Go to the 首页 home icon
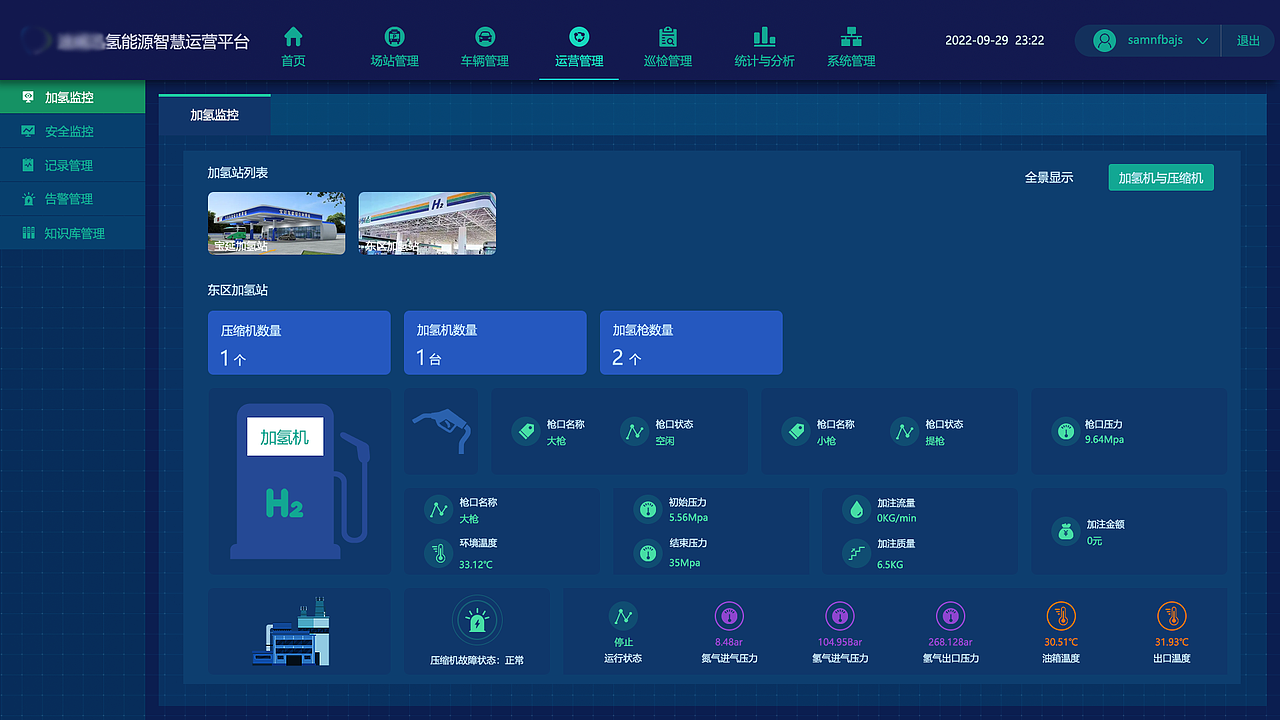Image resolution: width=1280 pixels, height=720 pixels. tap(293, 37)
